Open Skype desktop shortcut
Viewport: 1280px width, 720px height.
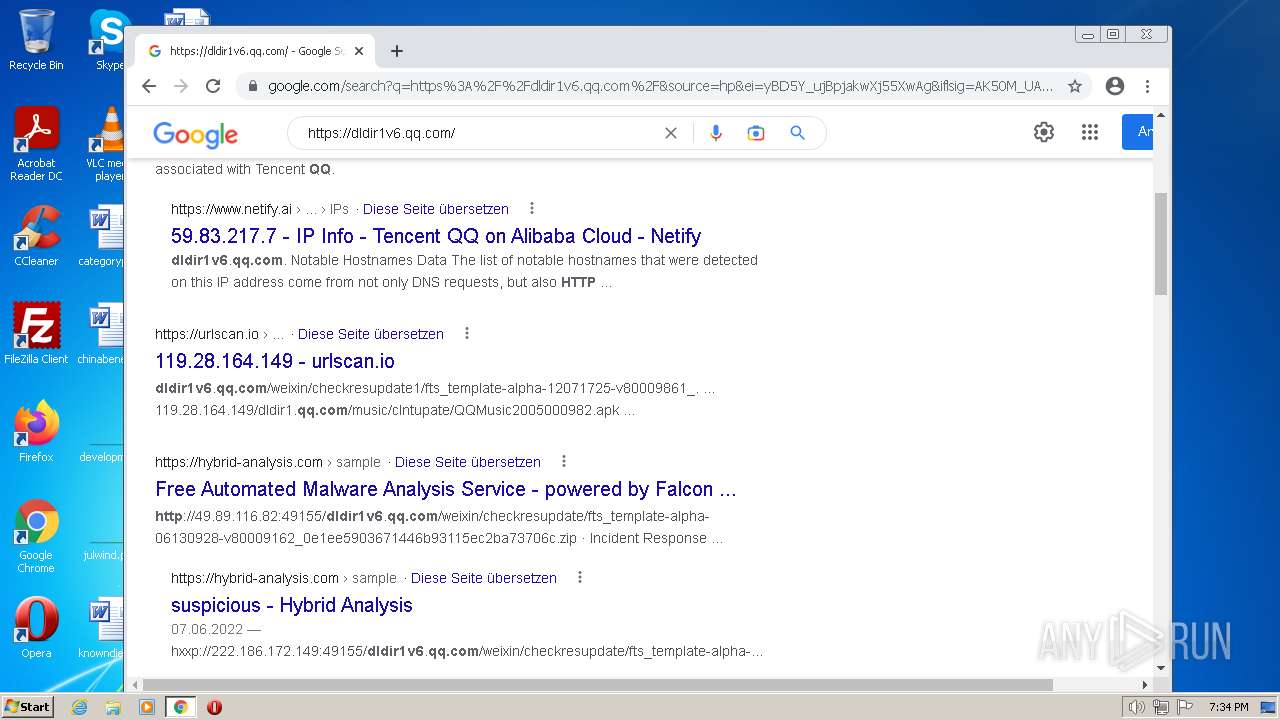coord(108,40)
